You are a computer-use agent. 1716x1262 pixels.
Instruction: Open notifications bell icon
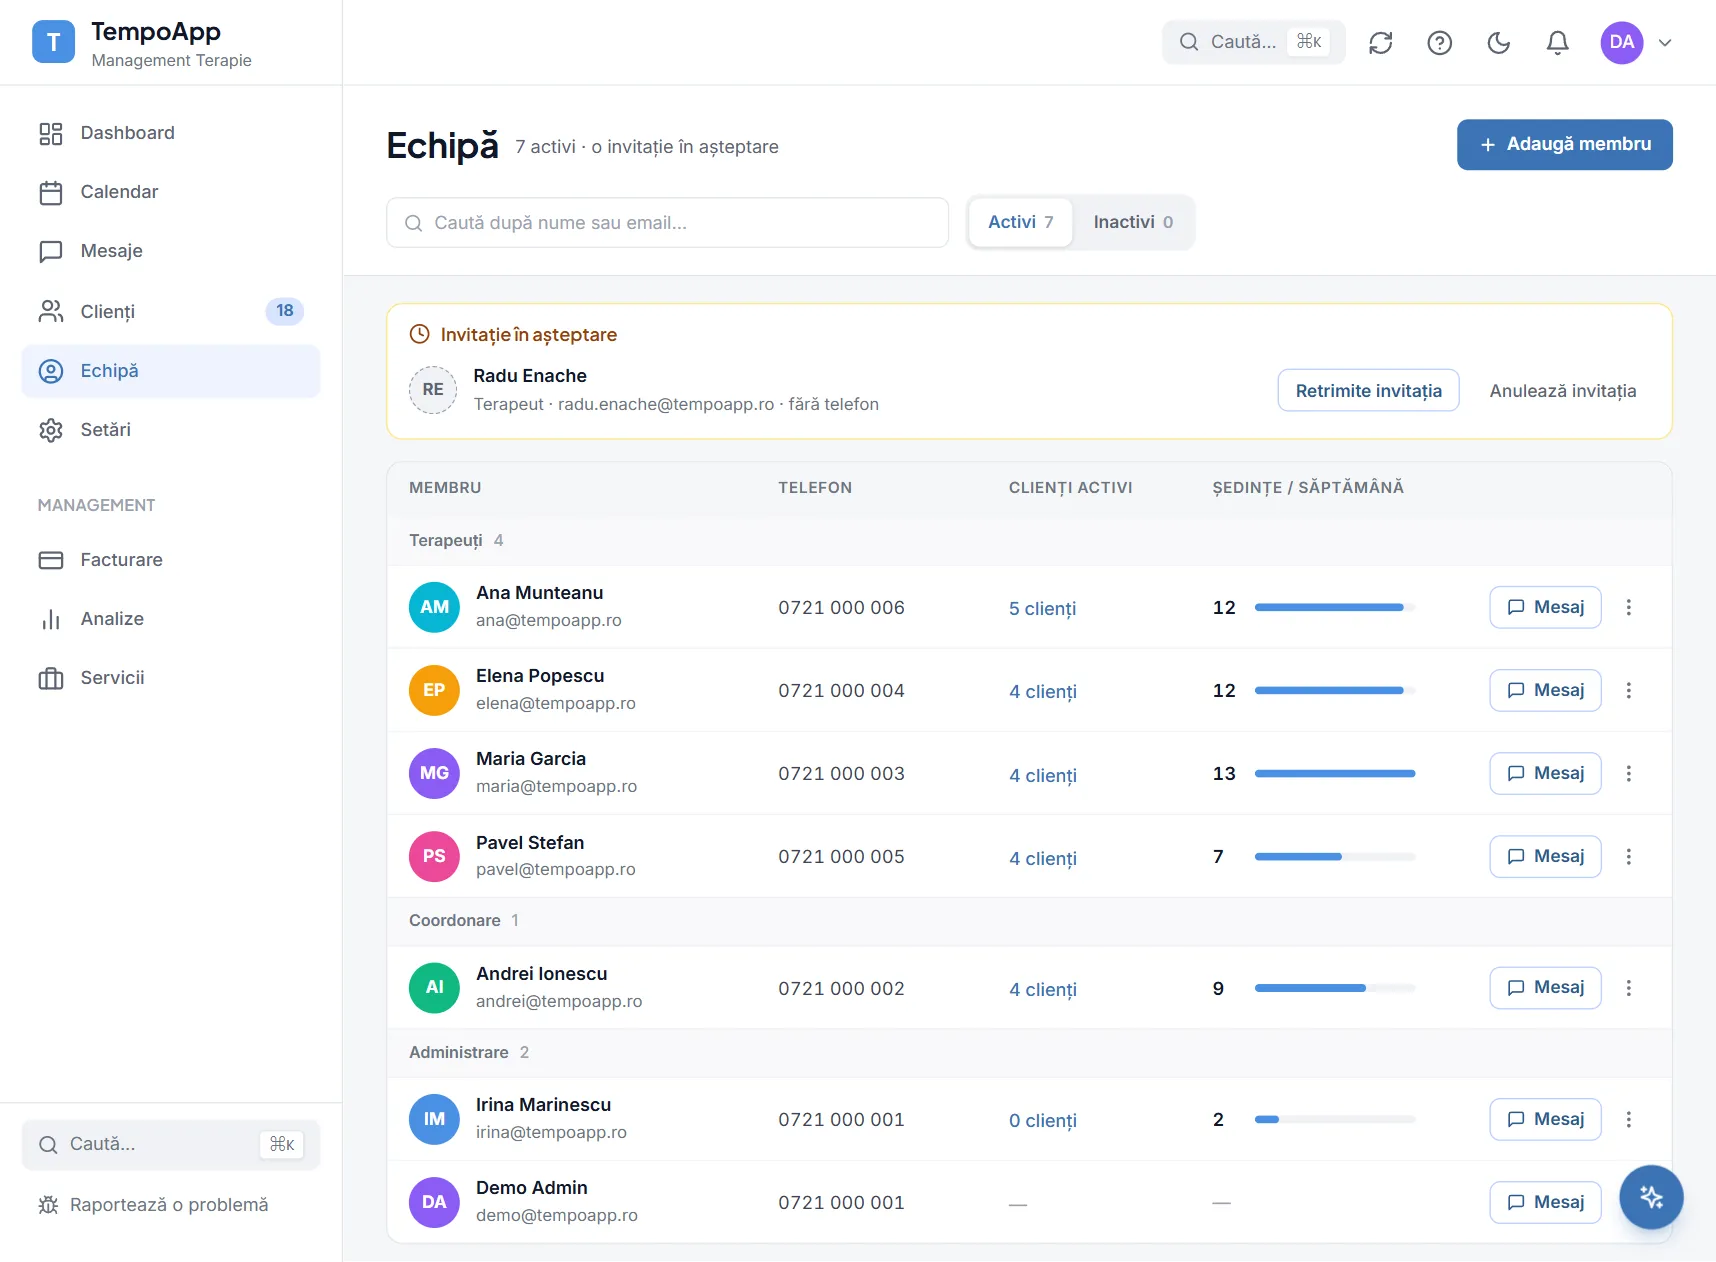(x=1558, y=42)
